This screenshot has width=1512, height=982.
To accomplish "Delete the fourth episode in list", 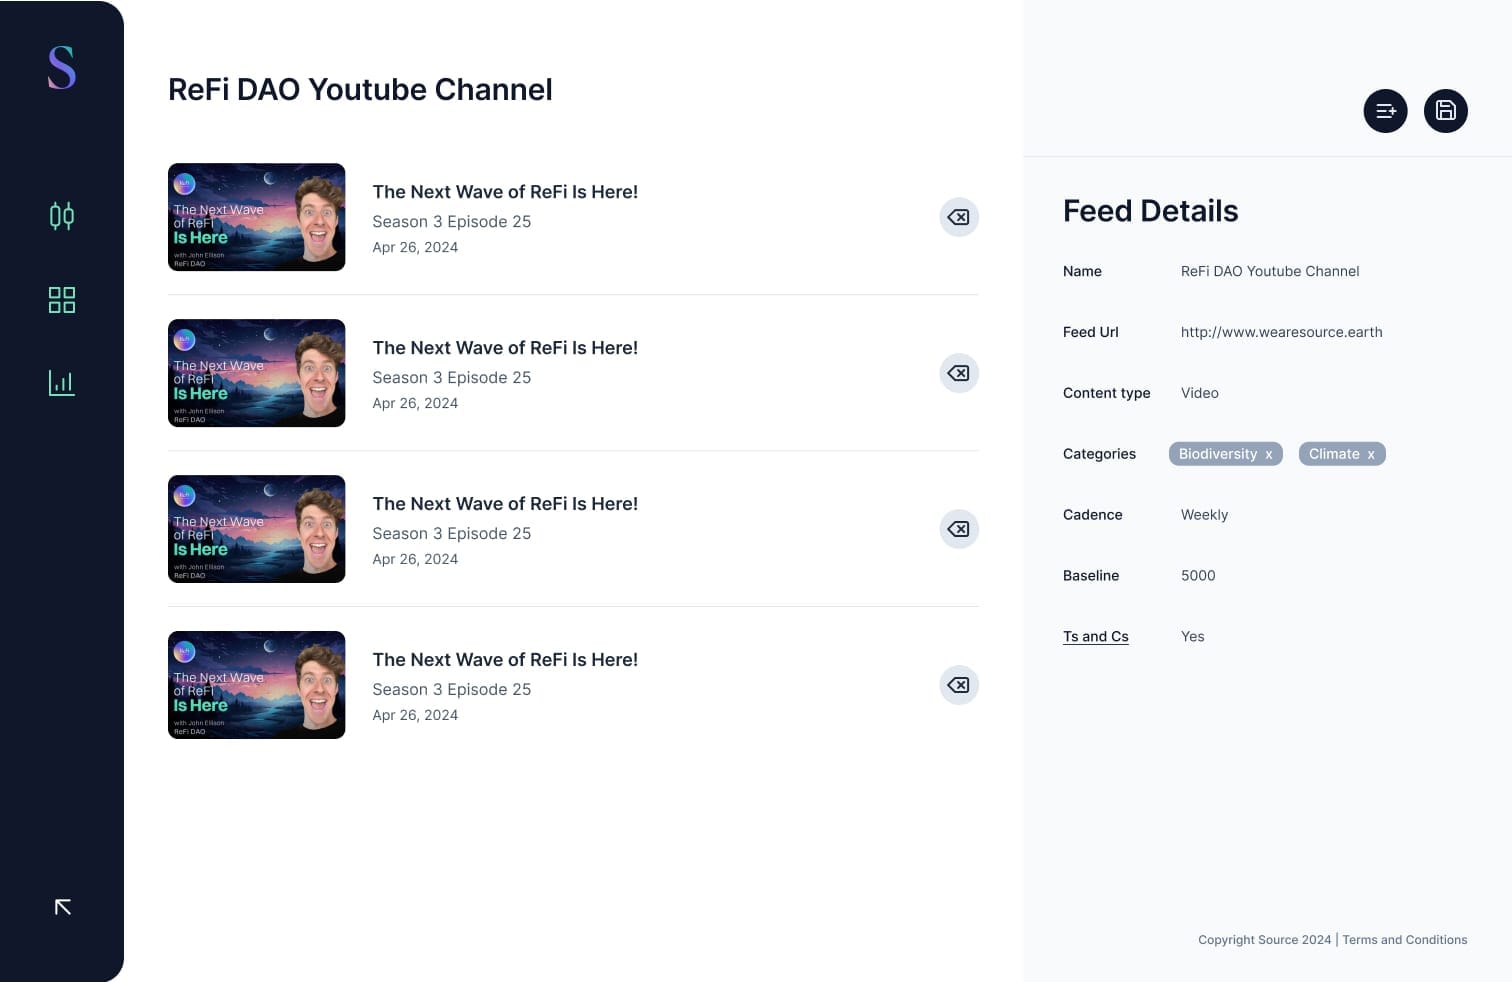I will 958,685.
